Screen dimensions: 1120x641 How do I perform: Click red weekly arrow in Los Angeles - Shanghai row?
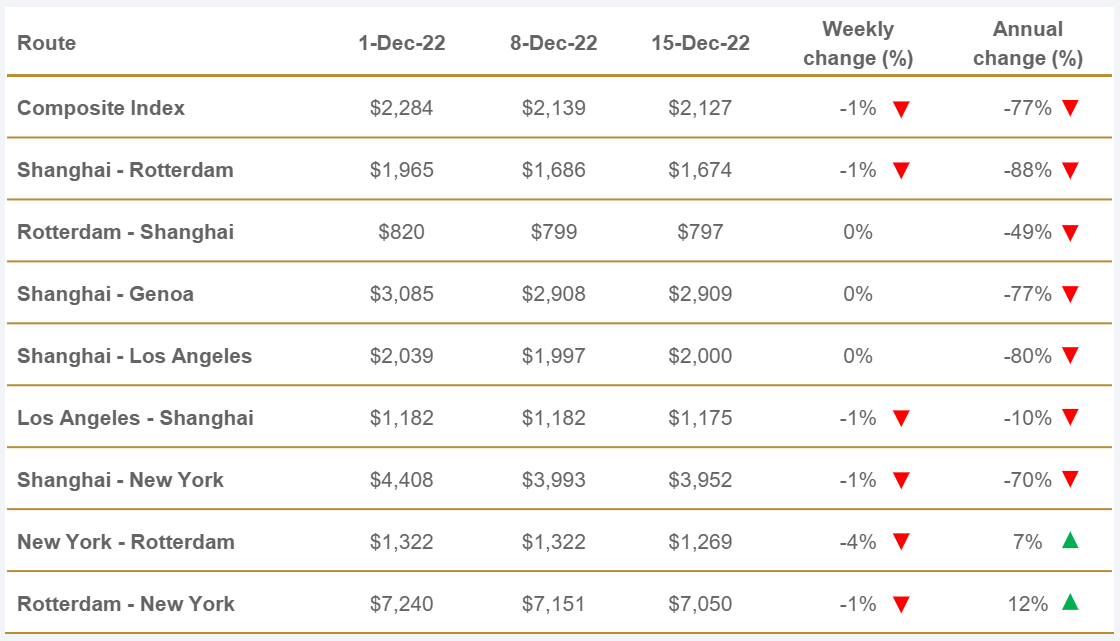click(901, 419)
